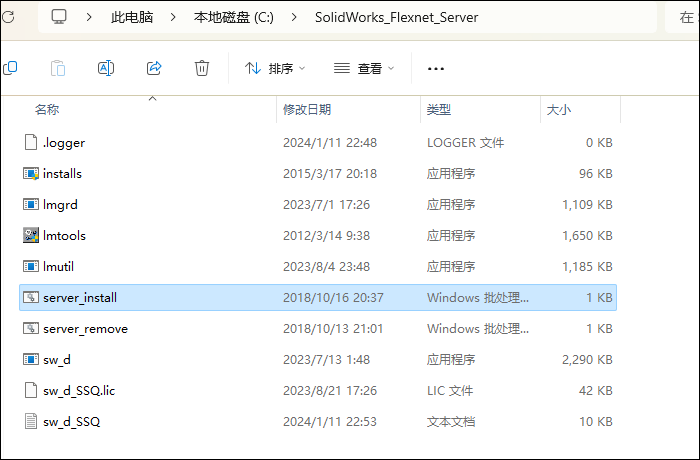Click the 1,650 KB size value
This screenshot has width=700, height=460.
(587, 235)
